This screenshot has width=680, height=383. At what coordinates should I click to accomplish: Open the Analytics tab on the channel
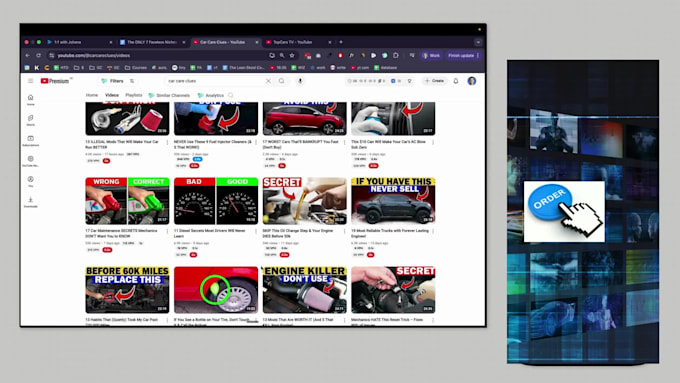tap(211, 95)
